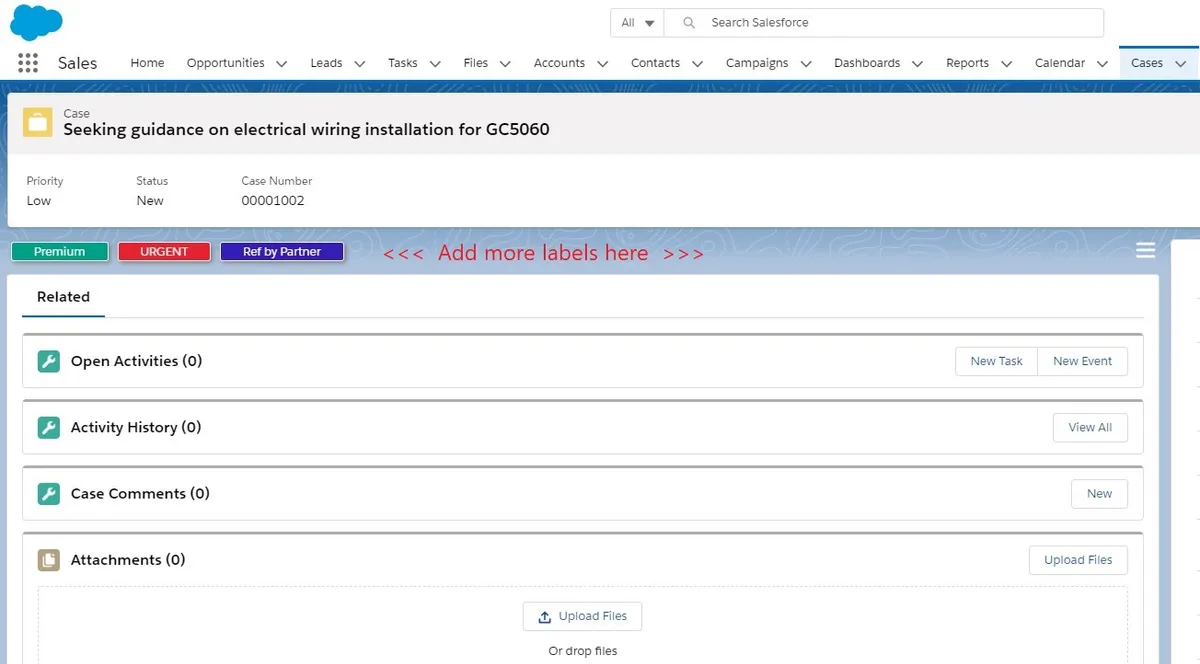
Task: Open the hamburger menu icon beside labels
Action: [1146, 250]
